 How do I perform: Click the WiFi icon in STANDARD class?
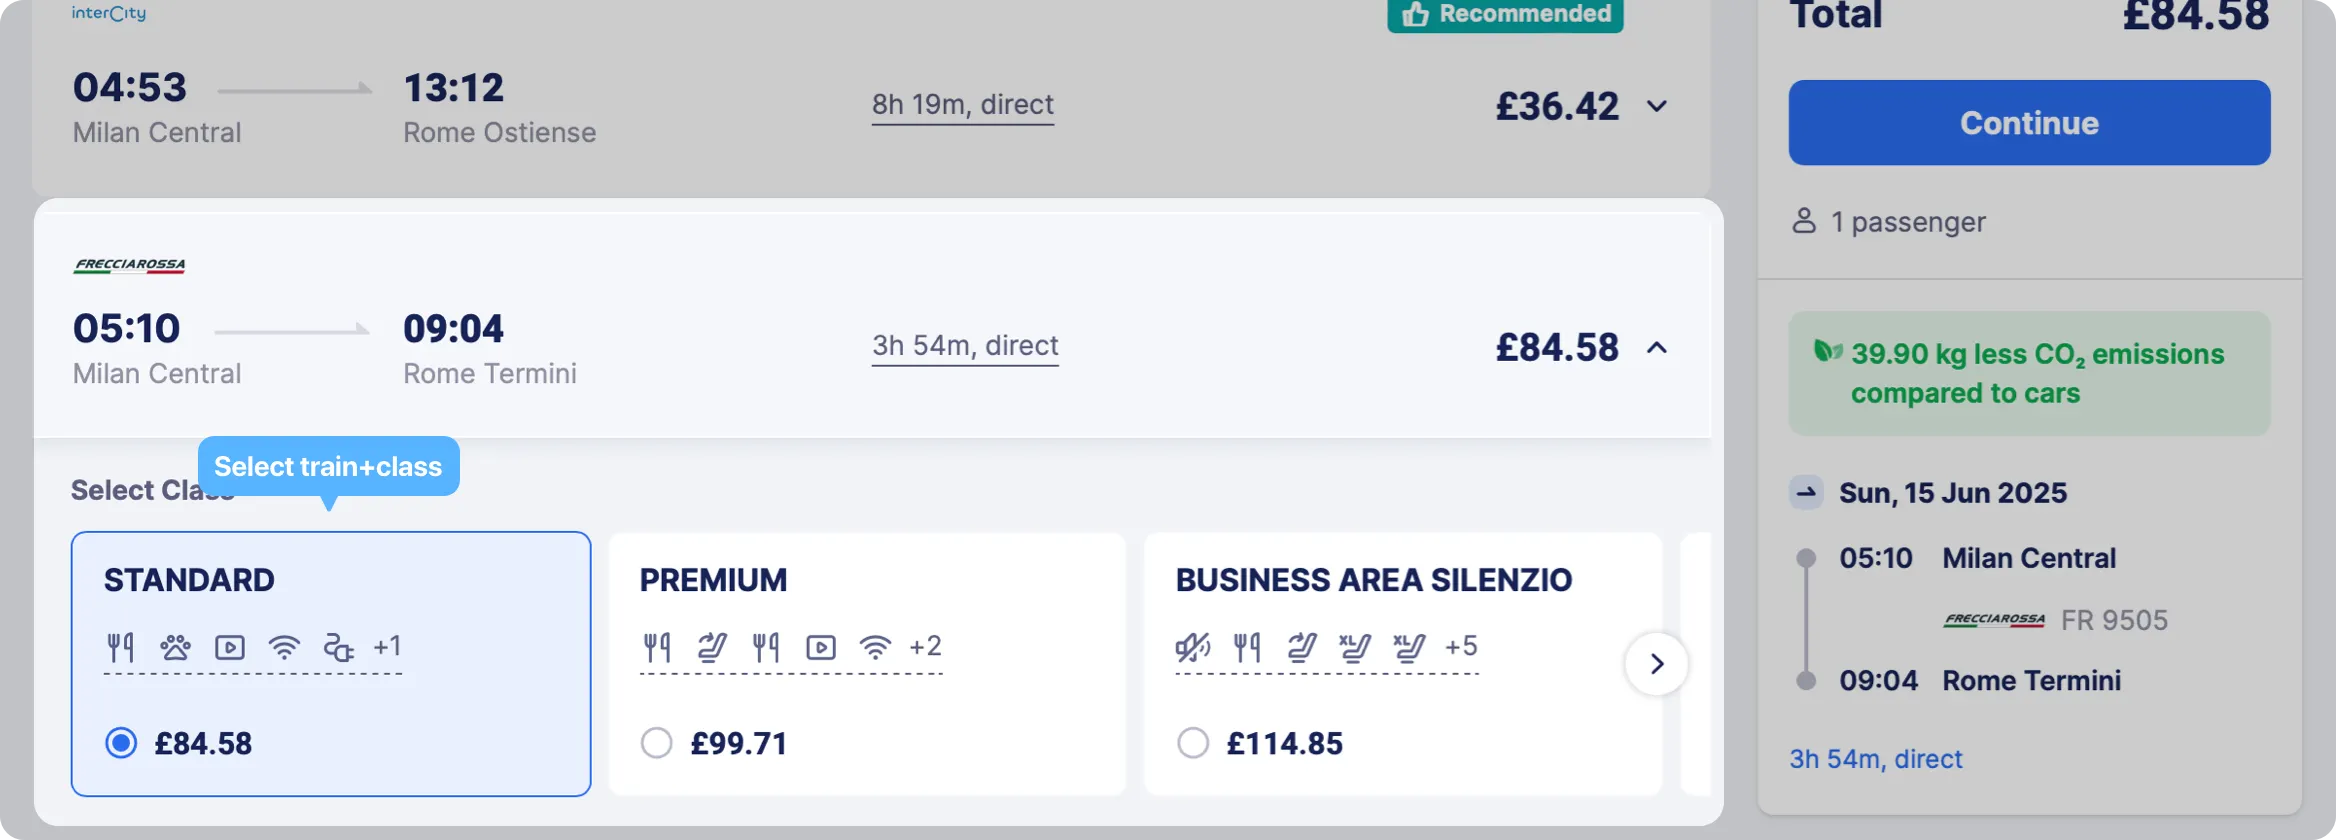(x=284, y=648)
